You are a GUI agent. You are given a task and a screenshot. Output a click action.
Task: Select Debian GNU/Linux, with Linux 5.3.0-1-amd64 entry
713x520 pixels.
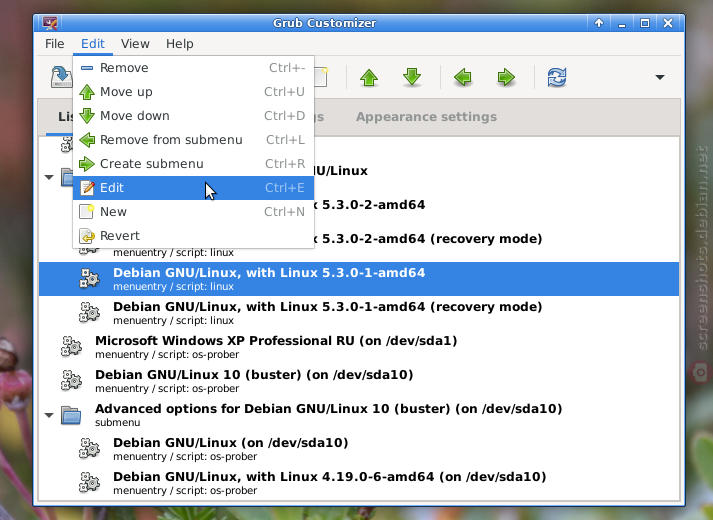click(359, 279)
